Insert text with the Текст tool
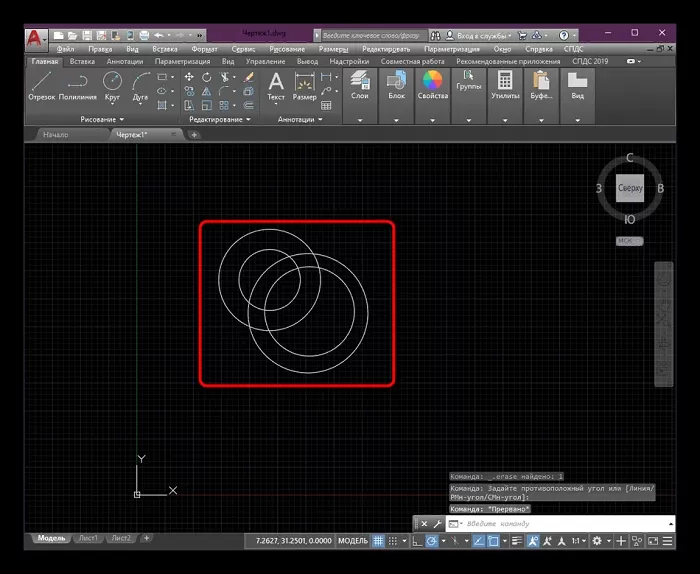 [276, 86]
